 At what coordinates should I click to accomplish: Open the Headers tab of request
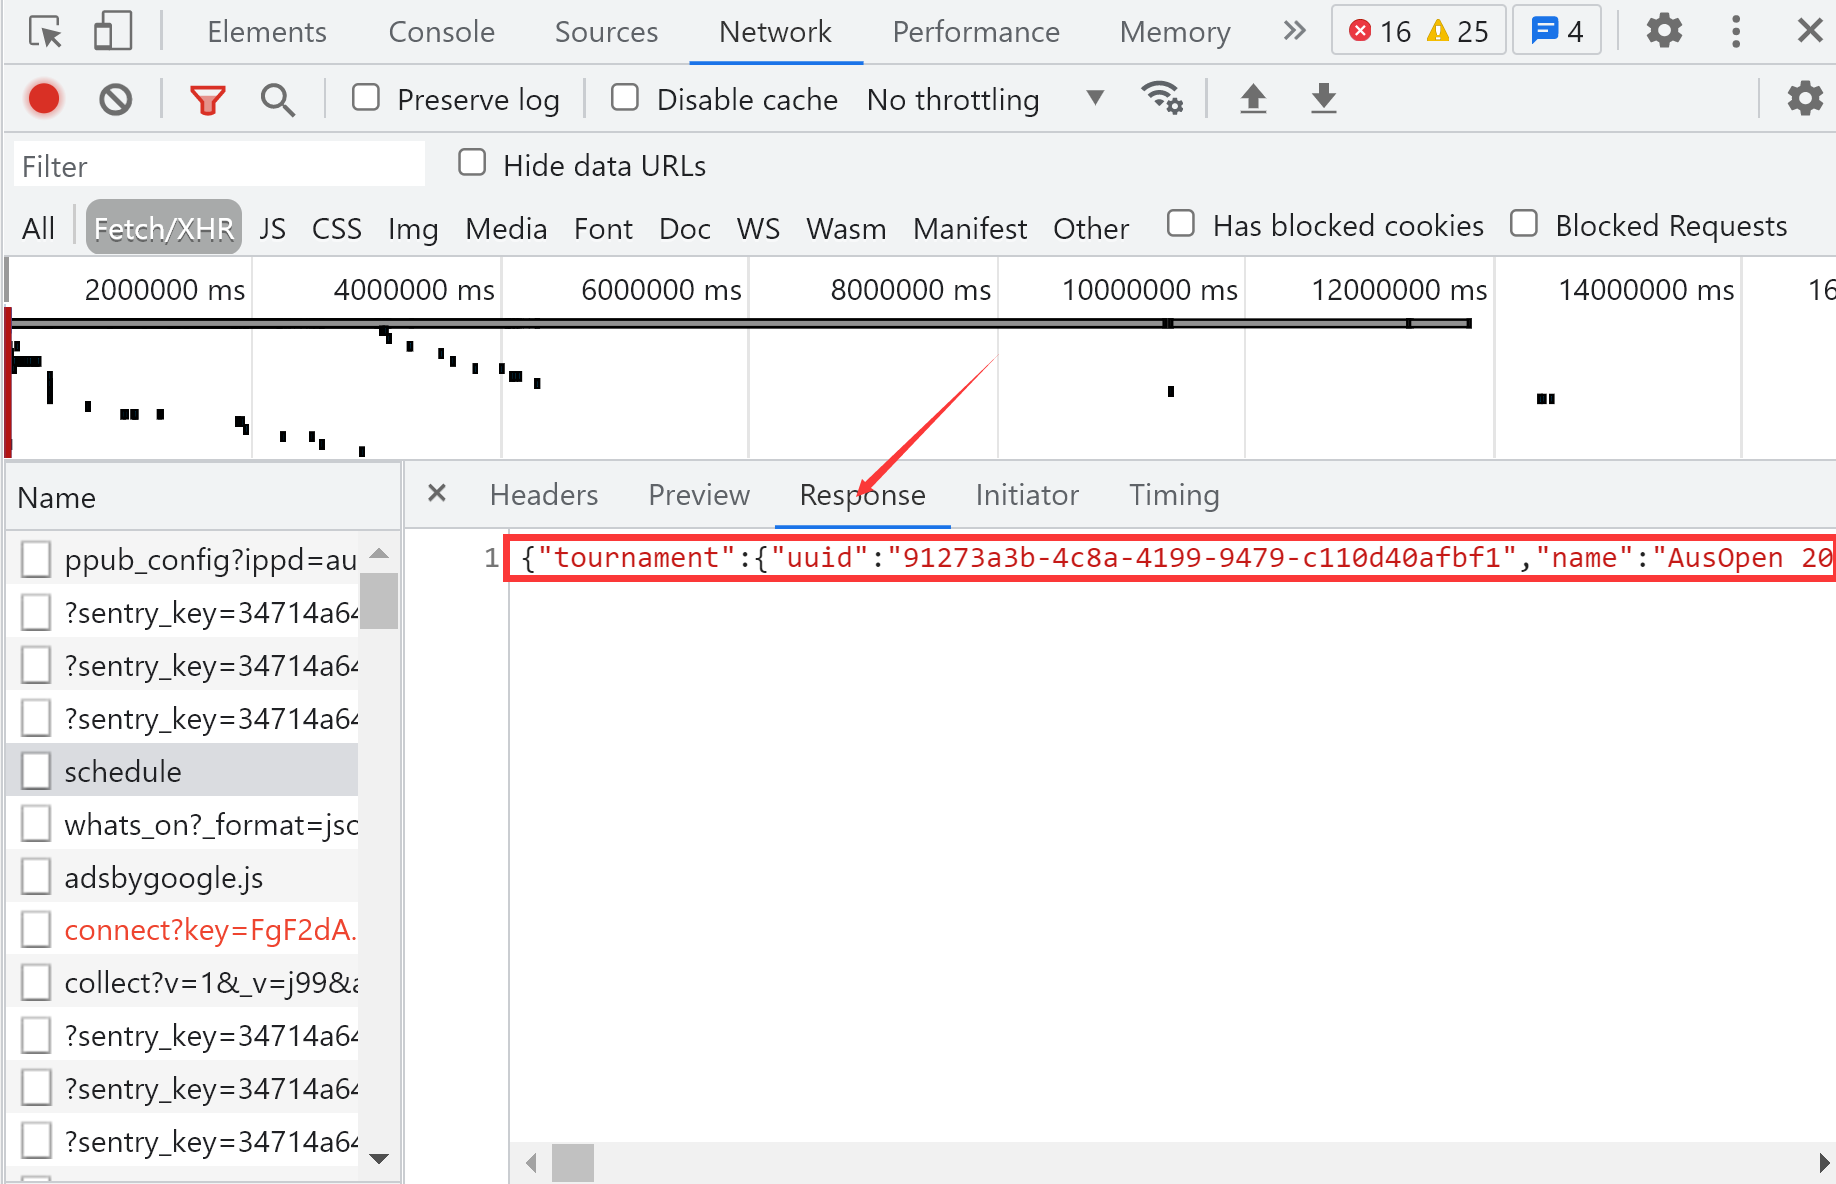544,495
